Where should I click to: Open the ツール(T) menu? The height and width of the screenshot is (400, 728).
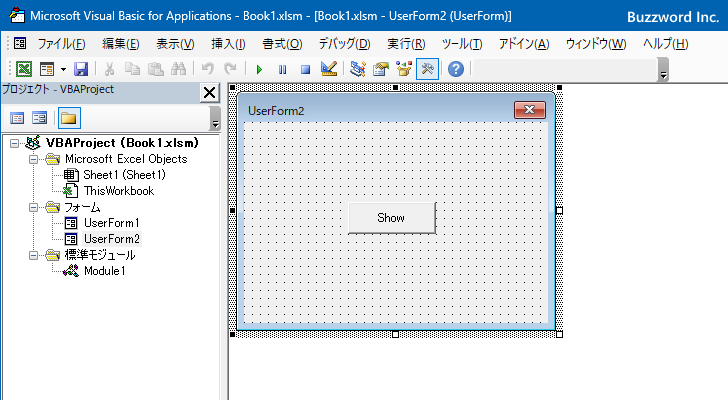click(462, 44)
